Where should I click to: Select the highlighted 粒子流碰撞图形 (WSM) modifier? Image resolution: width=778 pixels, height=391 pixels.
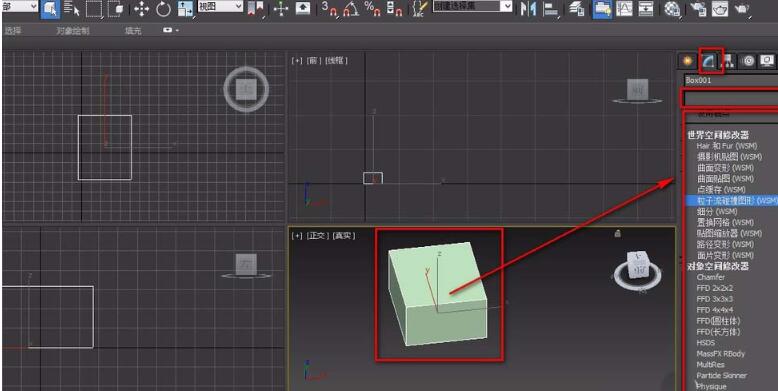pyautogui.click(x=732, y=200)
